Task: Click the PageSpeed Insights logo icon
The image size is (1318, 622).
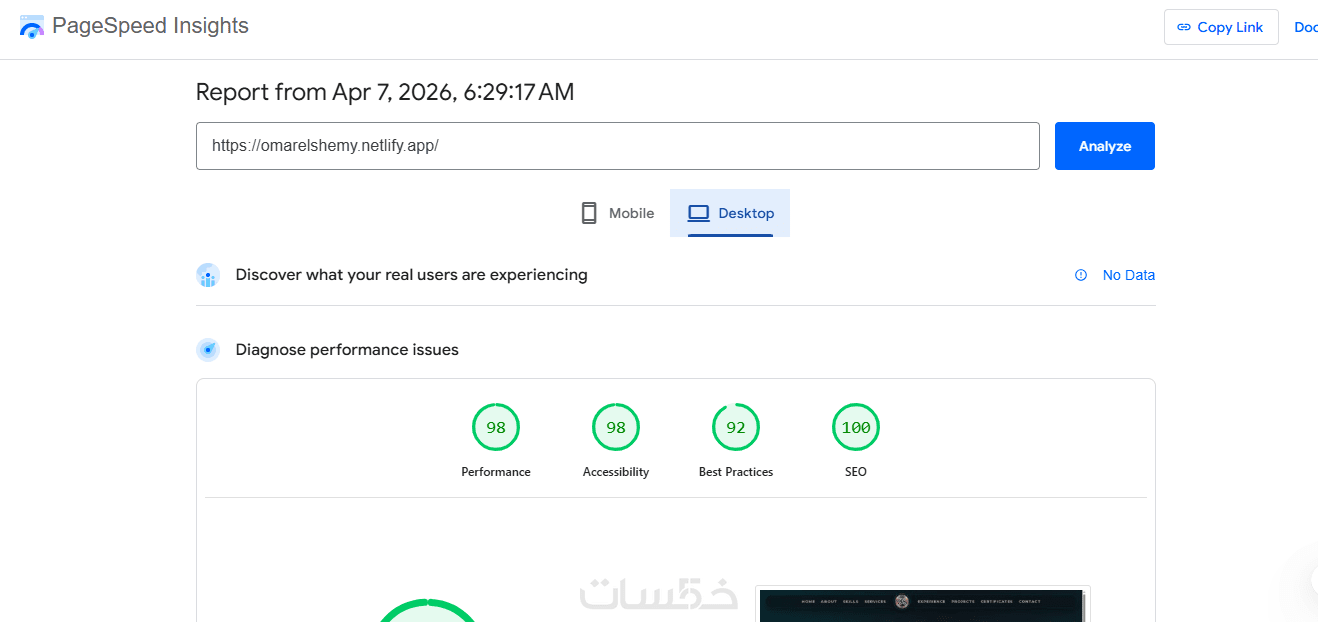Action: (x=32, y=27)
